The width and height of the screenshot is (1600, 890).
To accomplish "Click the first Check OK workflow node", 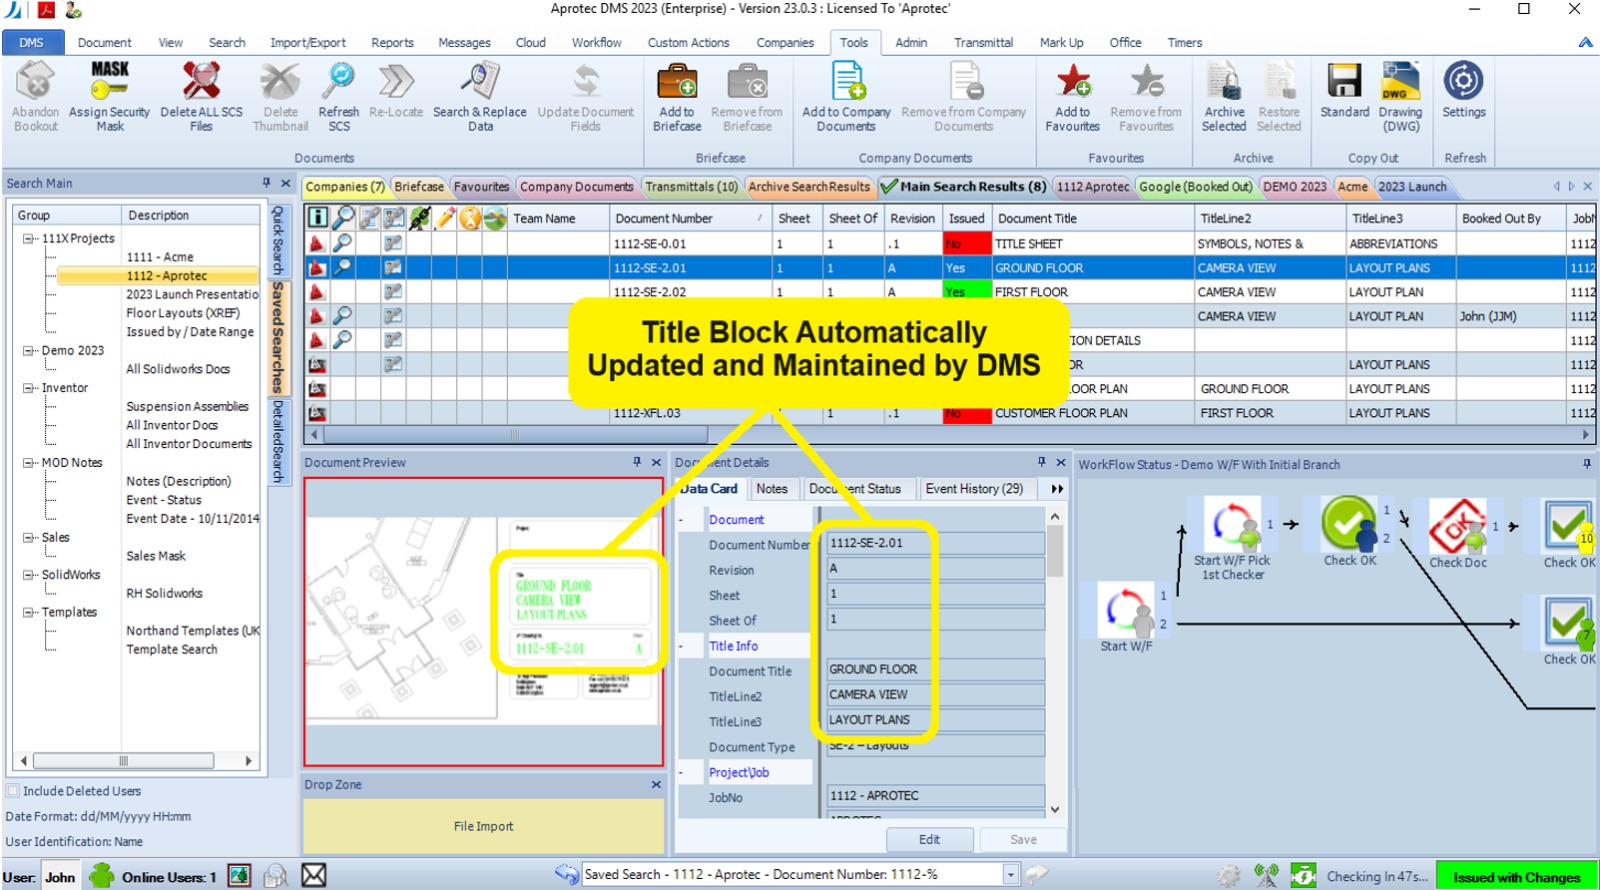I will pyautogui.click(x=1349, y=524).
